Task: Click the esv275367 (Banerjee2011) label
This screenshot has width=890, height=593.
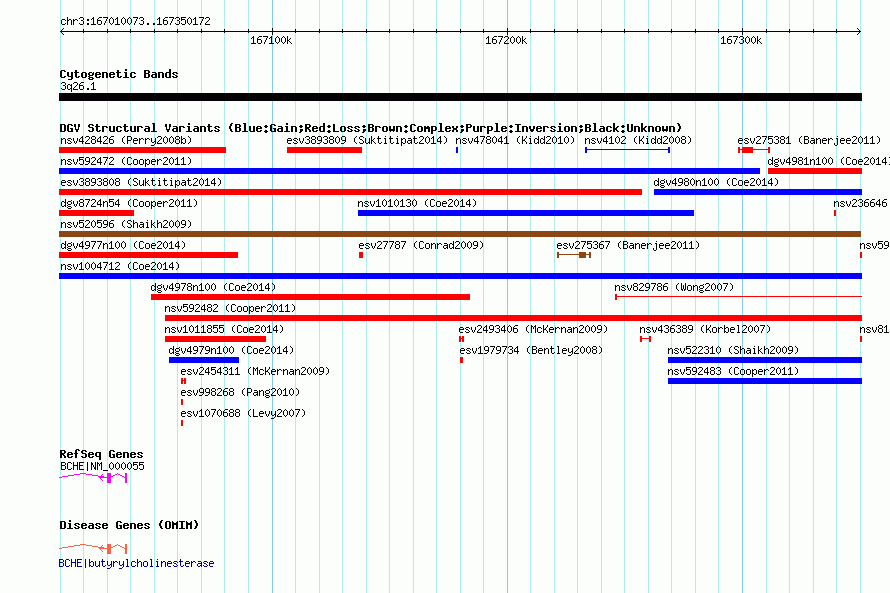Action: tap(628, 245)
